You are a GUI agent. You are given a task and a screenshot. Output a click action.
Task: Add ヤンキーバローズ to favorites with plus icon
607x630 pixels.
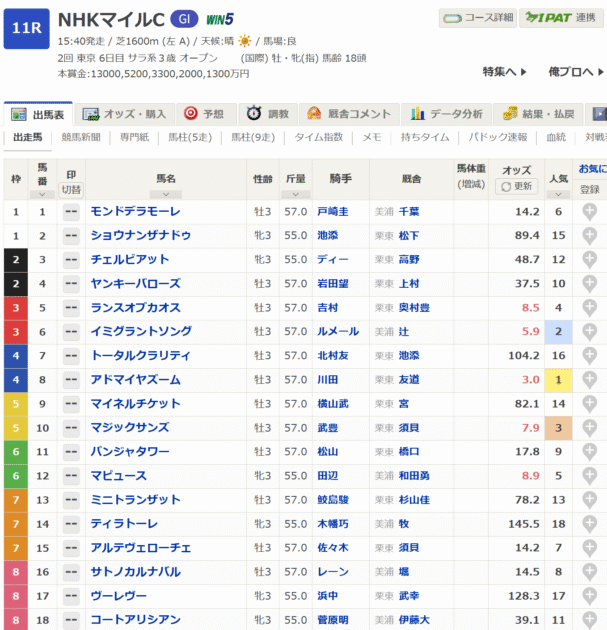coord(589,284)
